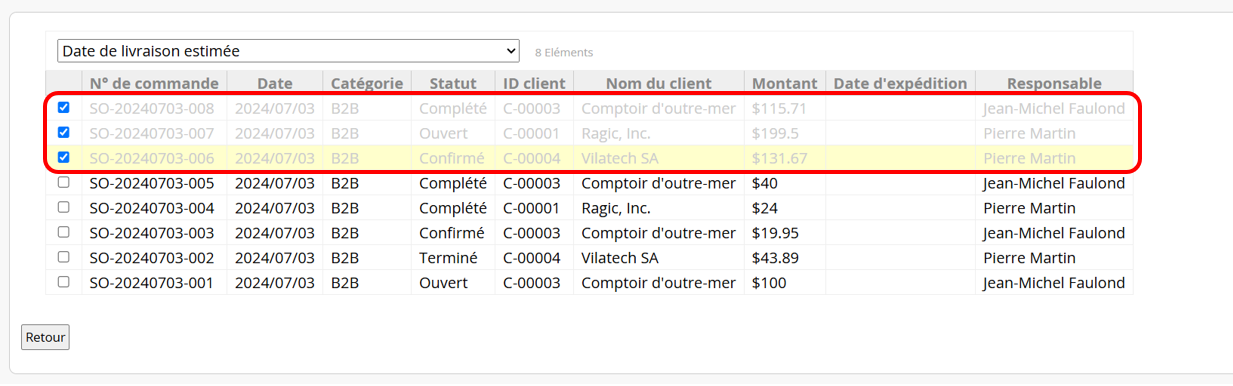Click the '8 Eléments' count label

pos(564,52)
